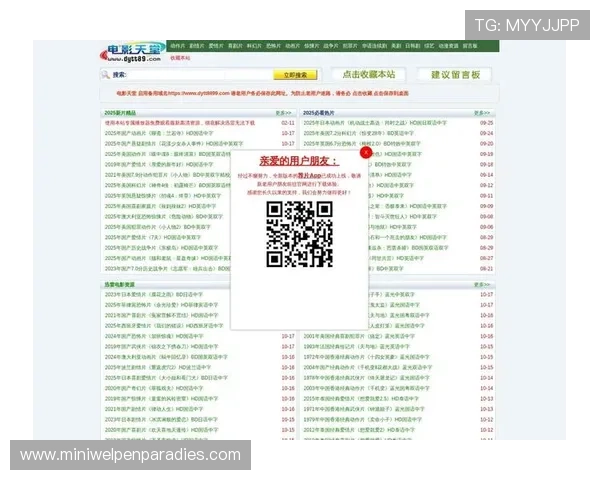The width and height of the screenshot is (600, 480).
Task: Open the entry marked HD波兰语中字
Action: point(158,367)
